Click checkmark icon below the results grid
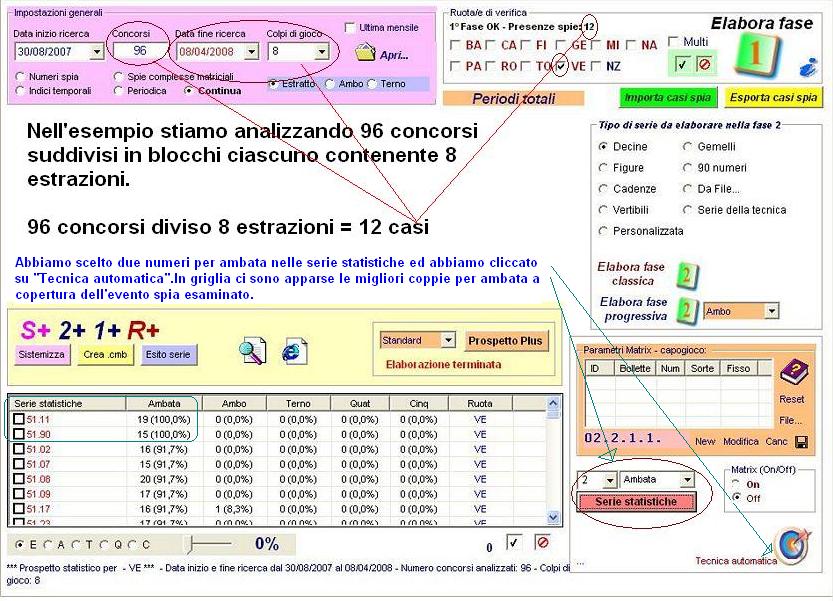The width and height of the screenshot is (833, 601). tap(513, 543)
